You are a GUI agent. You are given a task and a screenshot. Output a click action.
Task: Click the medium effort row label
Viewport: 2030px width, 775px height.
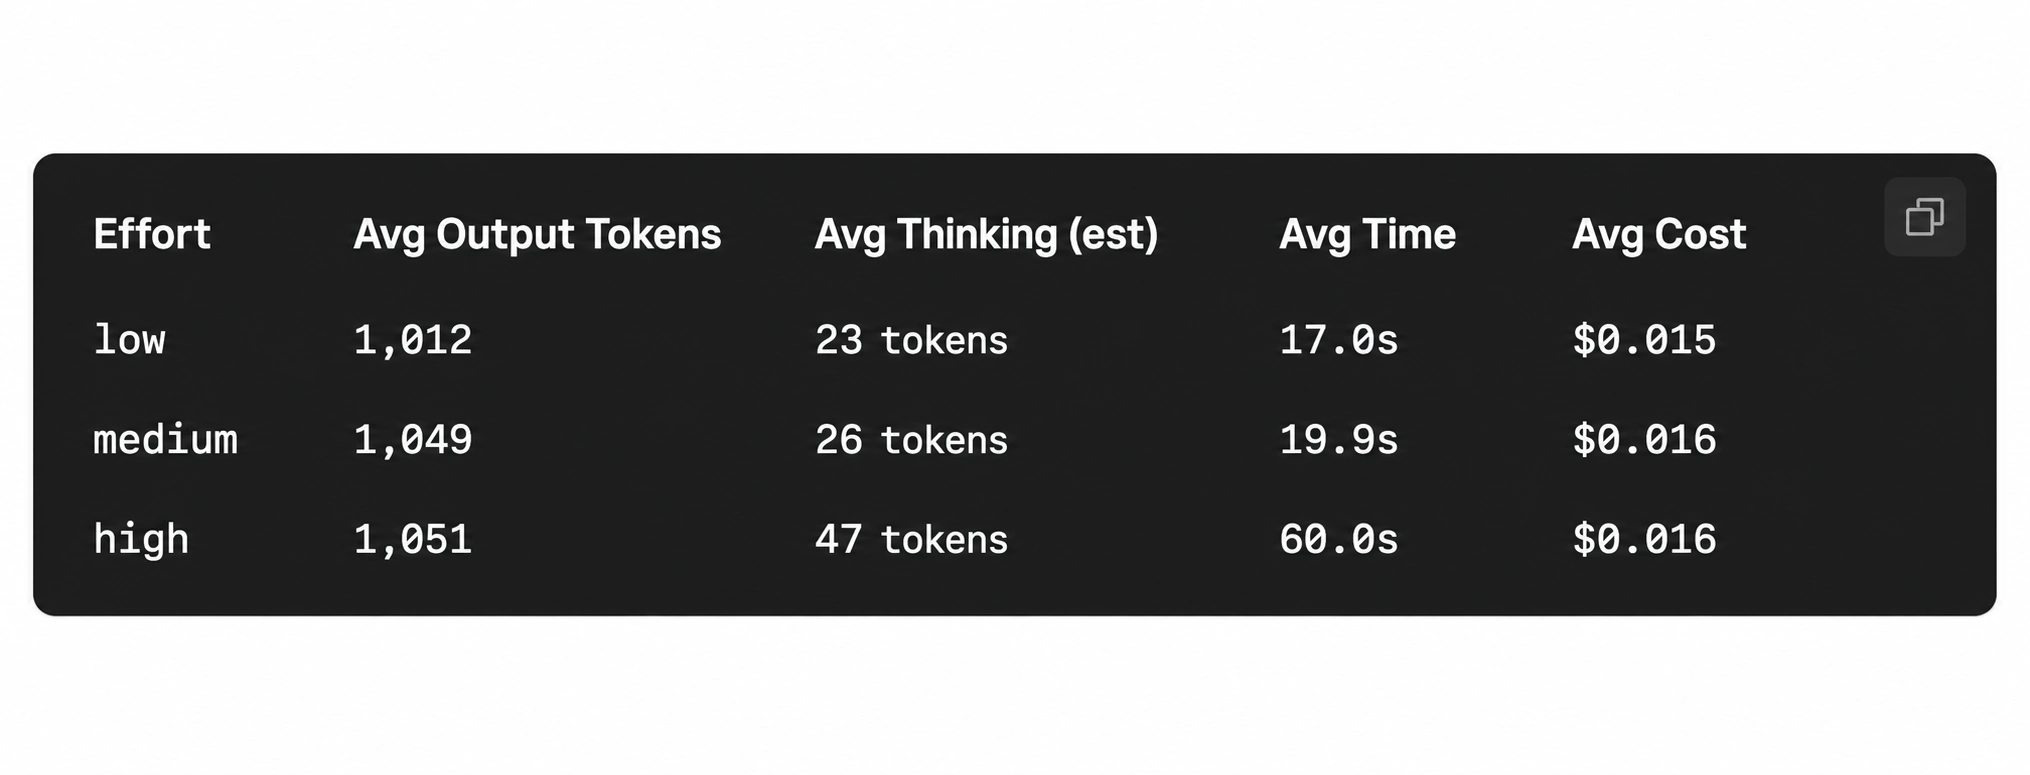[x=166, y=440]
